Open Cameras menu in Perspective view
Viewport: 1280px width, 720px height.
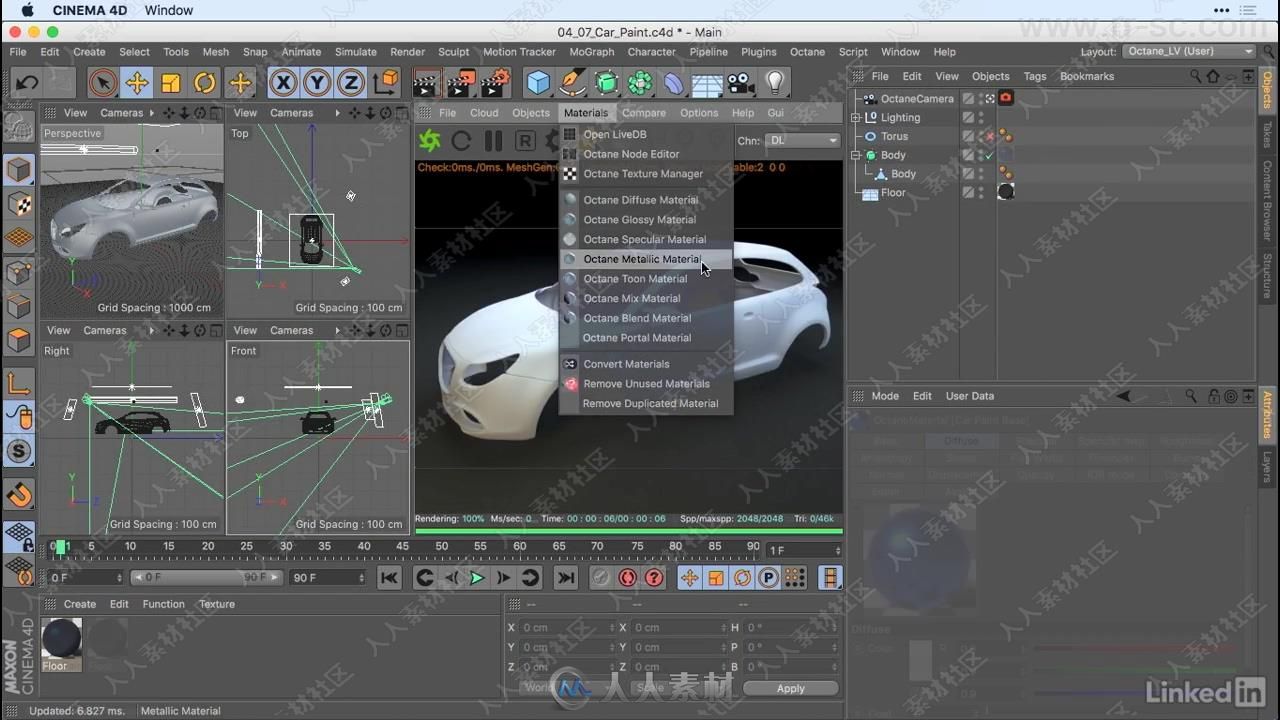(121, 113)
